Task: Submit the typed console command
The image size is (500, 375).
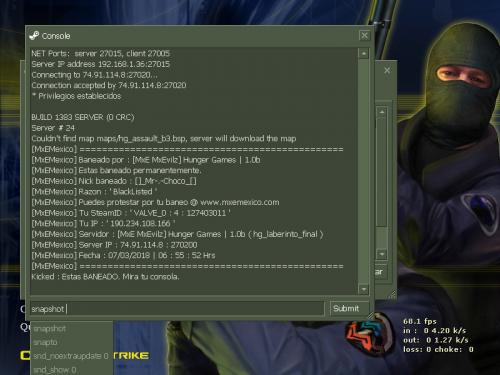Action: pyautogui.click(x=349, y=309)
